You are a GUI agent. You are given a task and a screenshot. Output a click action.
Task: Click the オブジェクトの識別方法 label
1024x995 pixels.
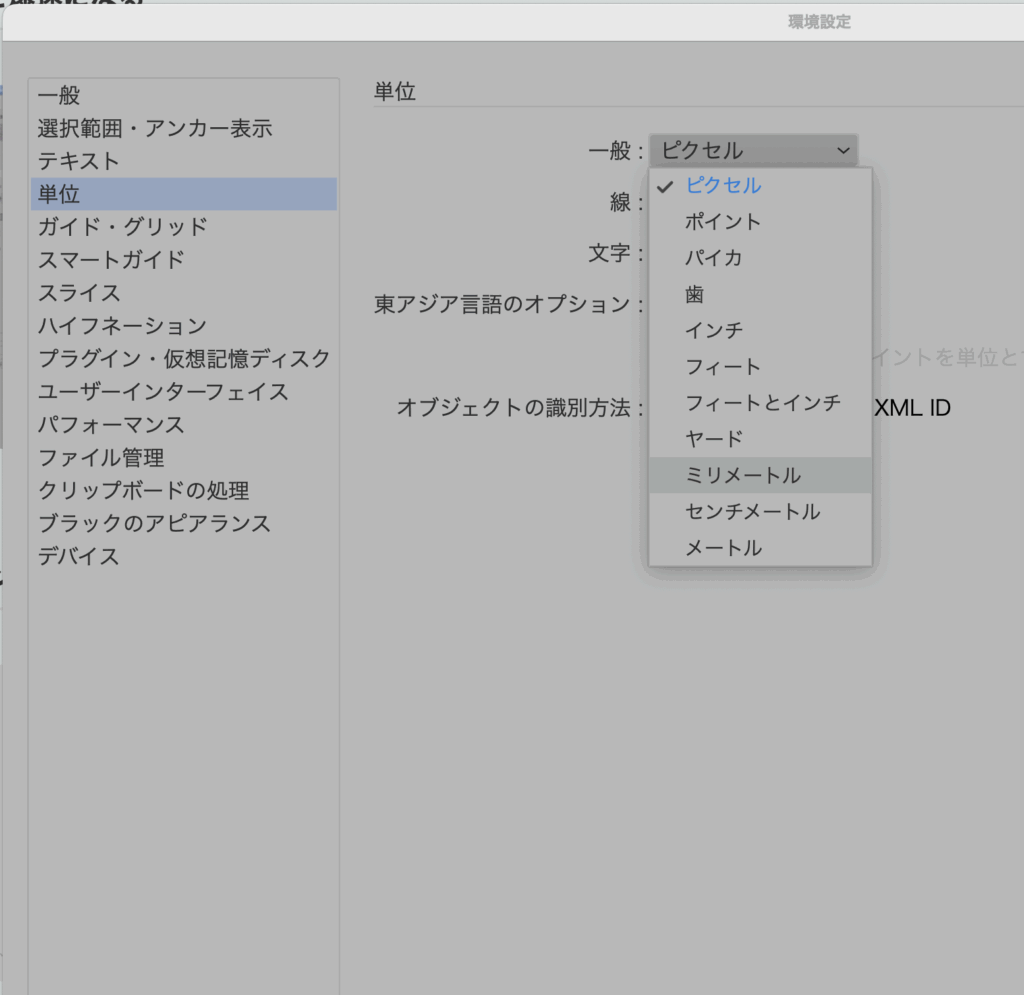pos(520,408)
